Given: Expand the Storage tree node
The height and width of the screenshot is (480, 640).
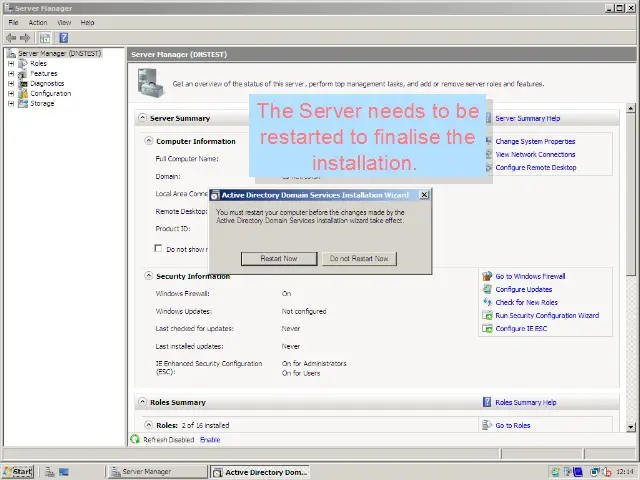Looking at the screenshot, I should coord(11,104).
